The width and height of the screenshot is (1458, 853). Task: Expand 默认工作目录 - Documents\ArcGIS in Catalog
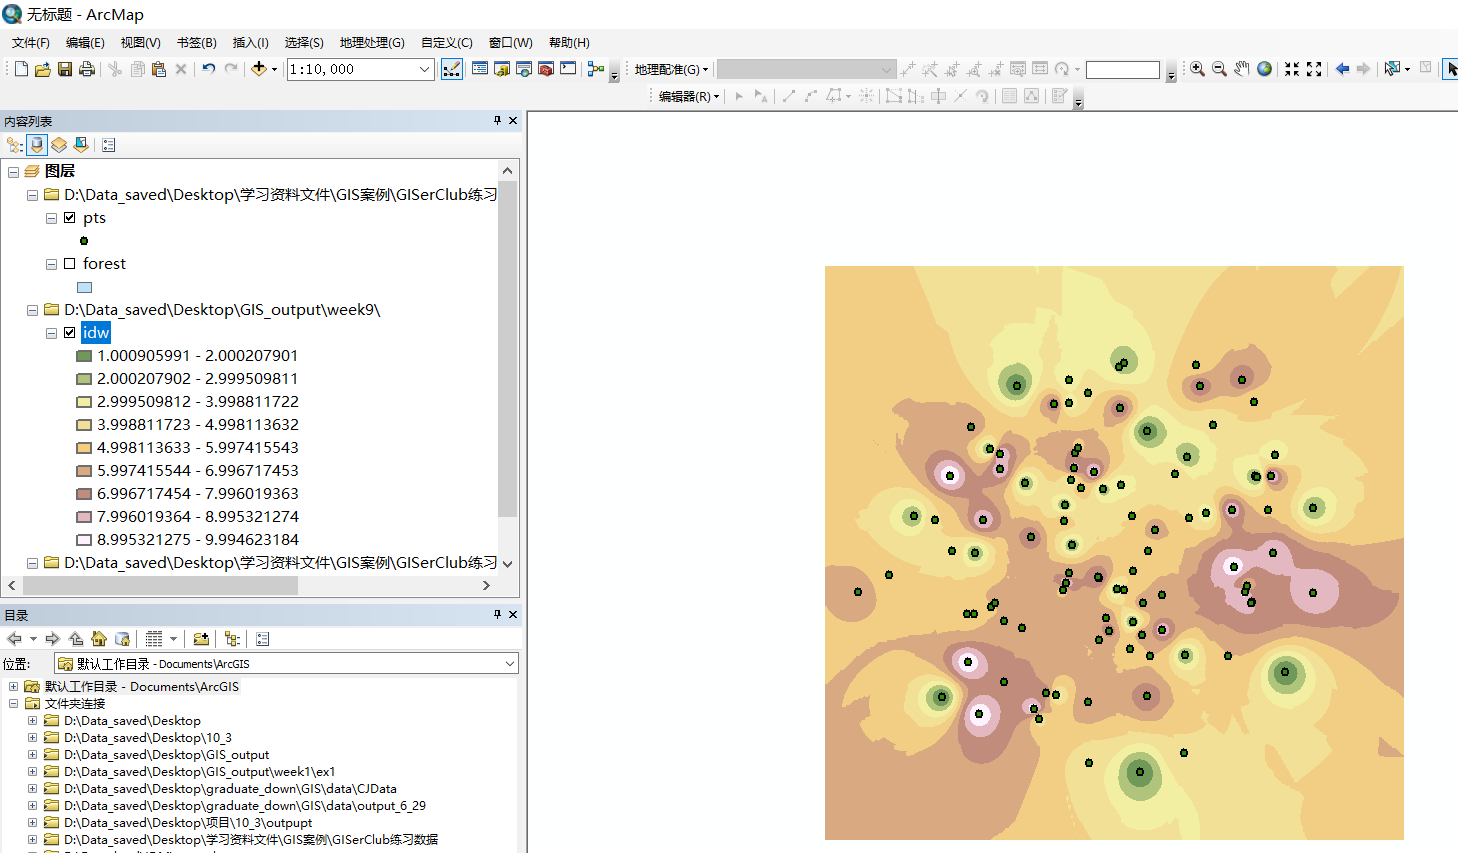pyautogui.click(x=13, y=686)
